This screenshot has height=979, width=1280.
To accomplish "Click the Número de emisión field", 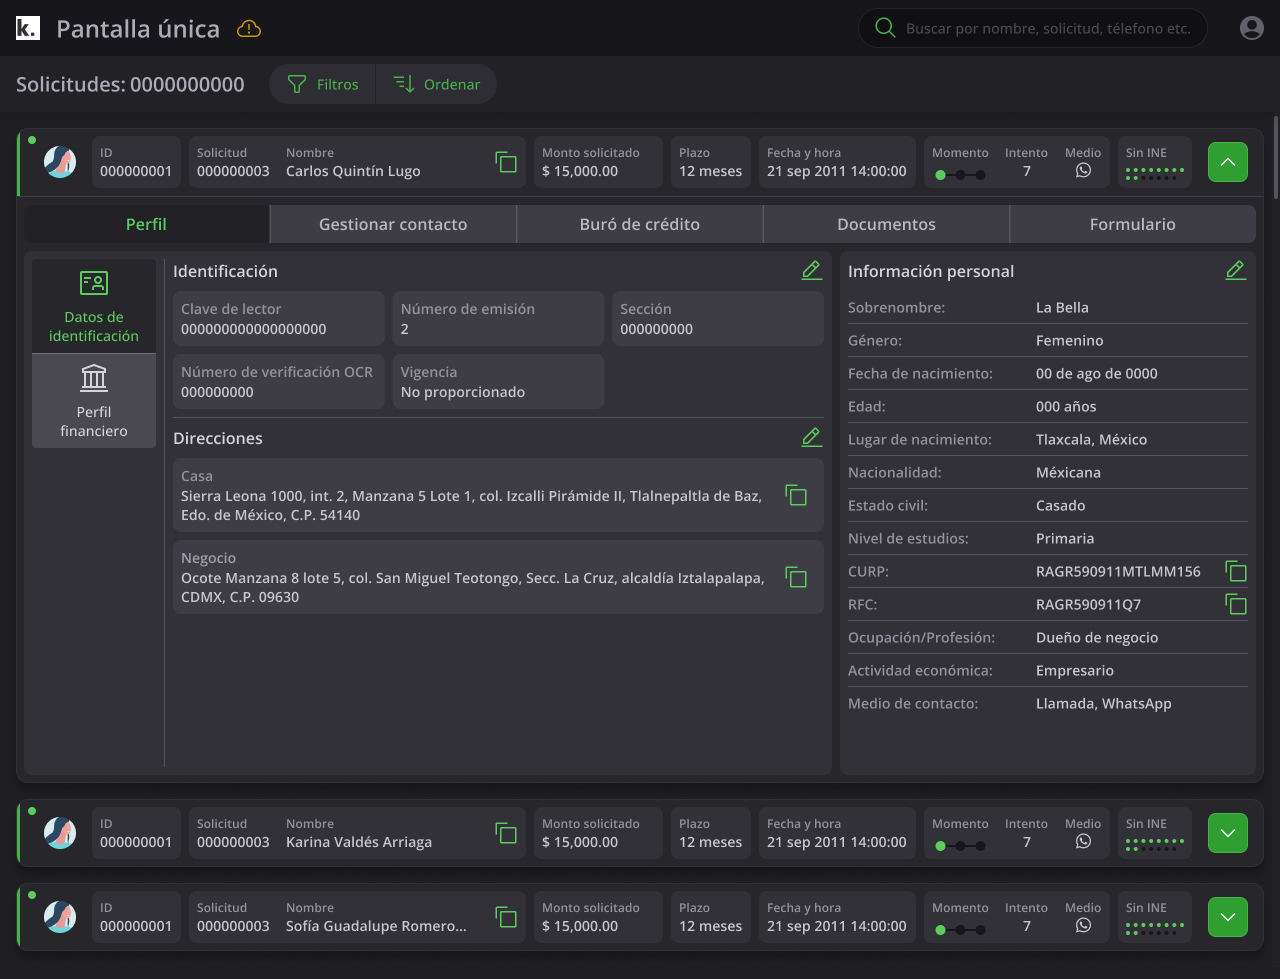I will tap(499, 319).
